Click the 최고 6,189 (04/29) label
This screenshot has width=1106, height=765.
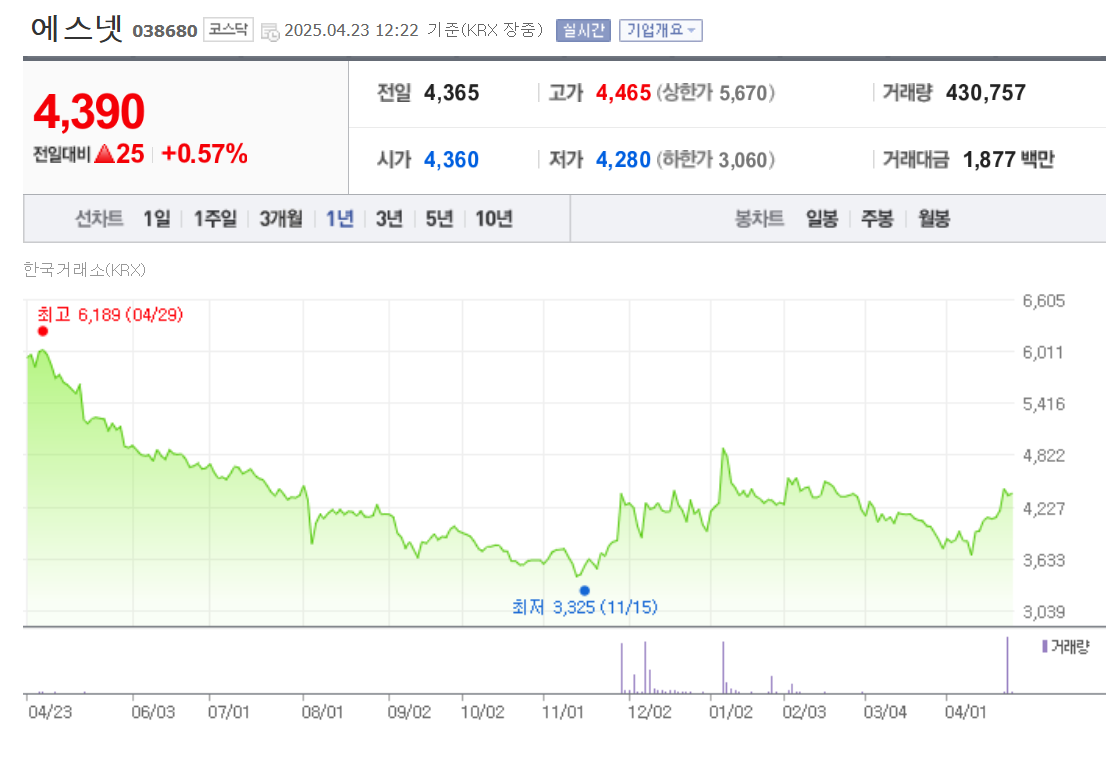pyautogui.click(x=110, y=314)
